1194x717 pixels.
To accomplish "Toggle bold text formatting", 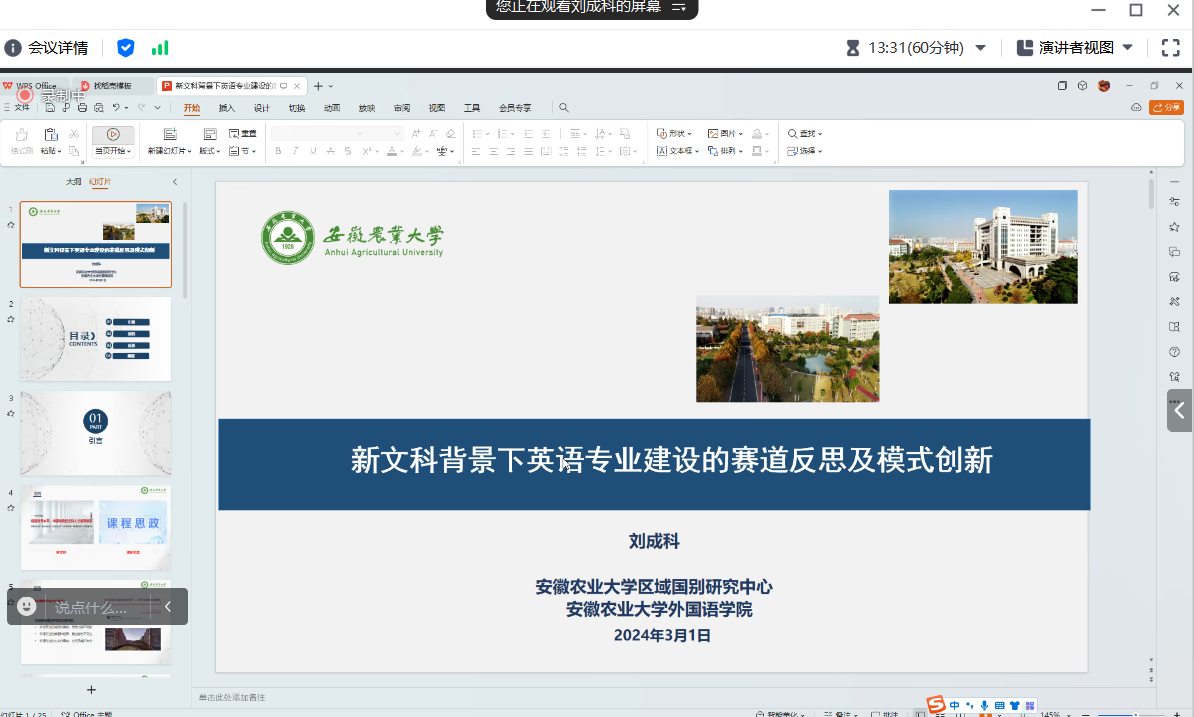I will pos(278,151).
